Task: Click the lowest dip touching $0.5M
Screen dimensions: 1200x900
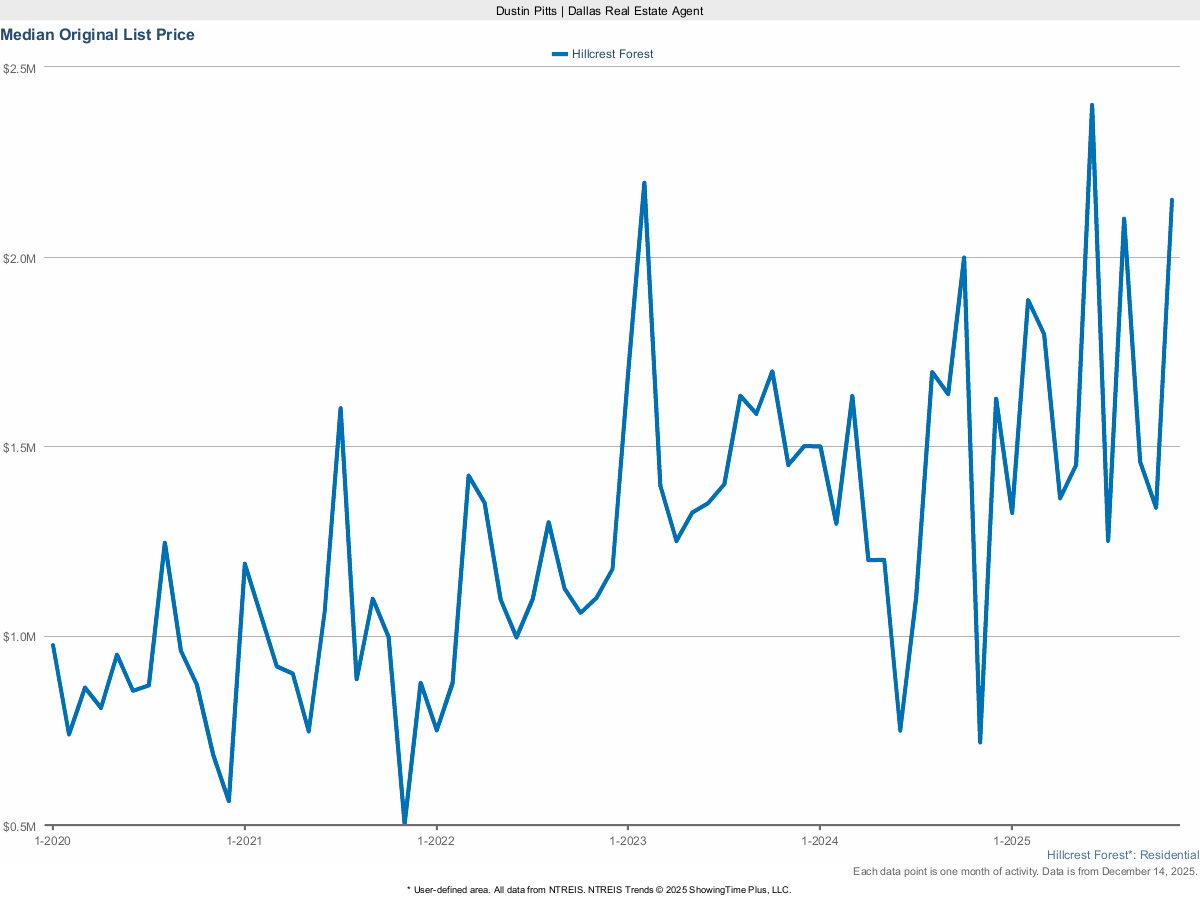Action: (405, 823)
